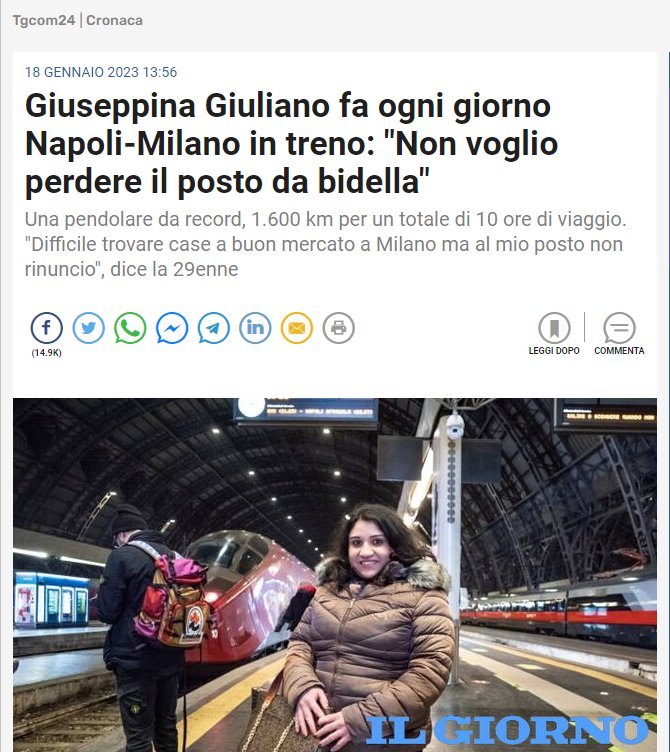Send article by email icon

(x=297, y=328)
